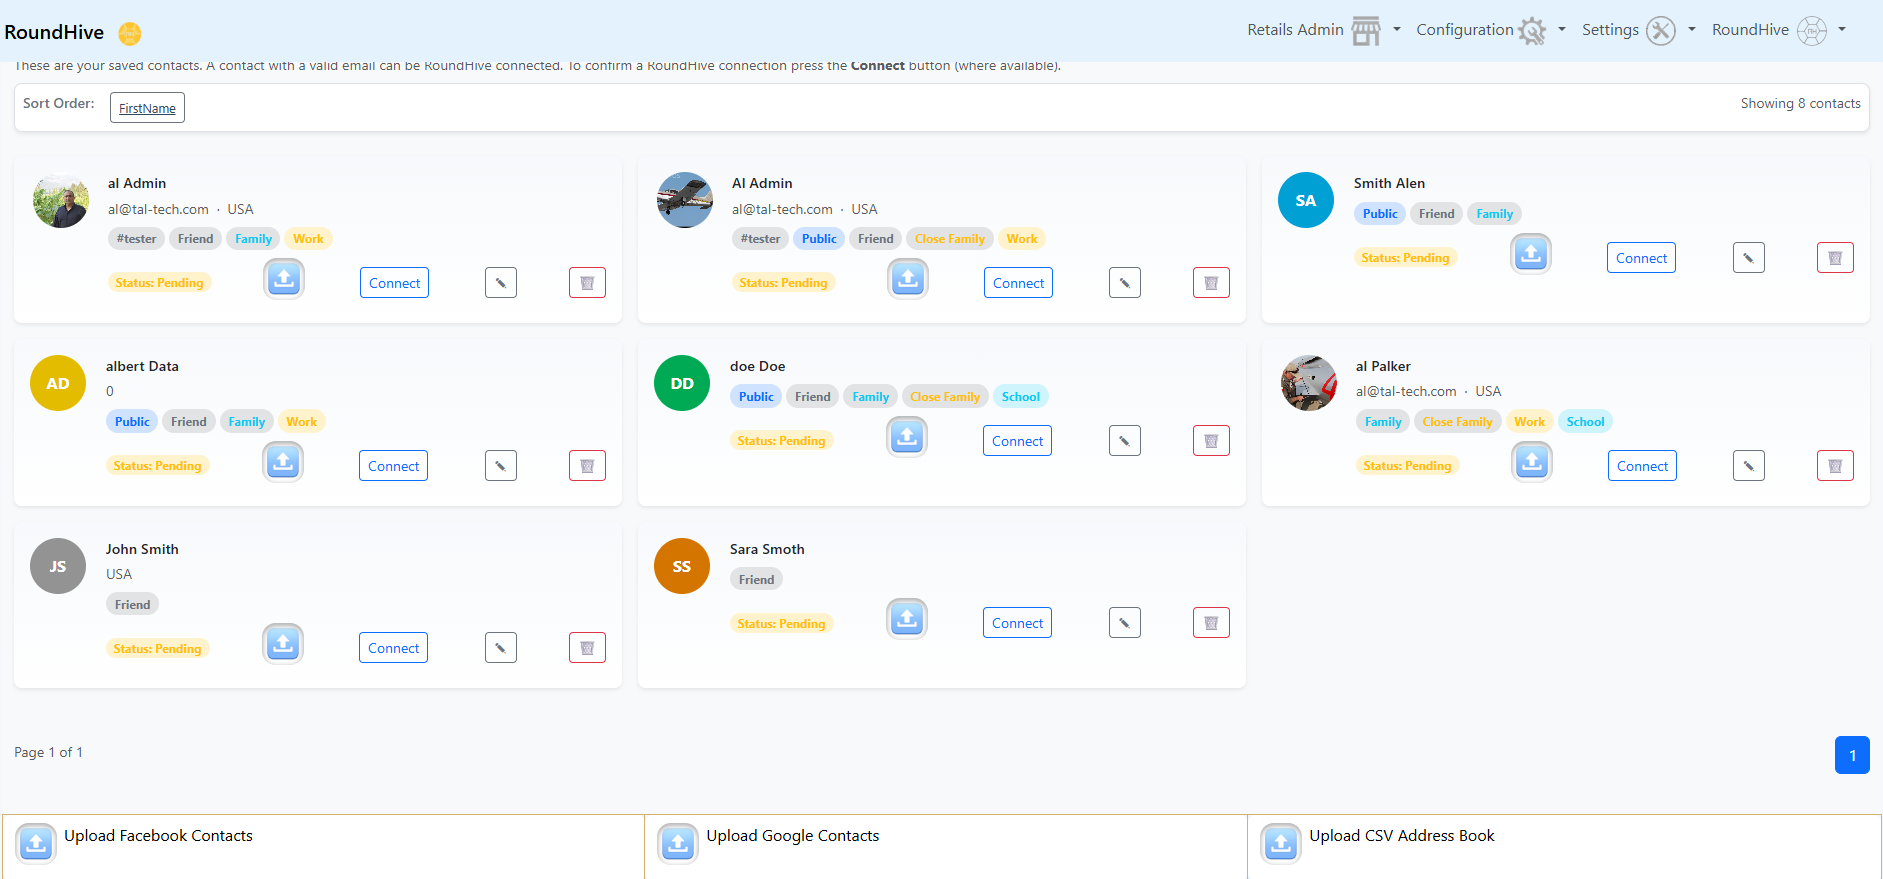The width and height of the screenshot is (1883, 879).
Task: Click the upload icon on al Admin's card
Action: pos(284,279)
